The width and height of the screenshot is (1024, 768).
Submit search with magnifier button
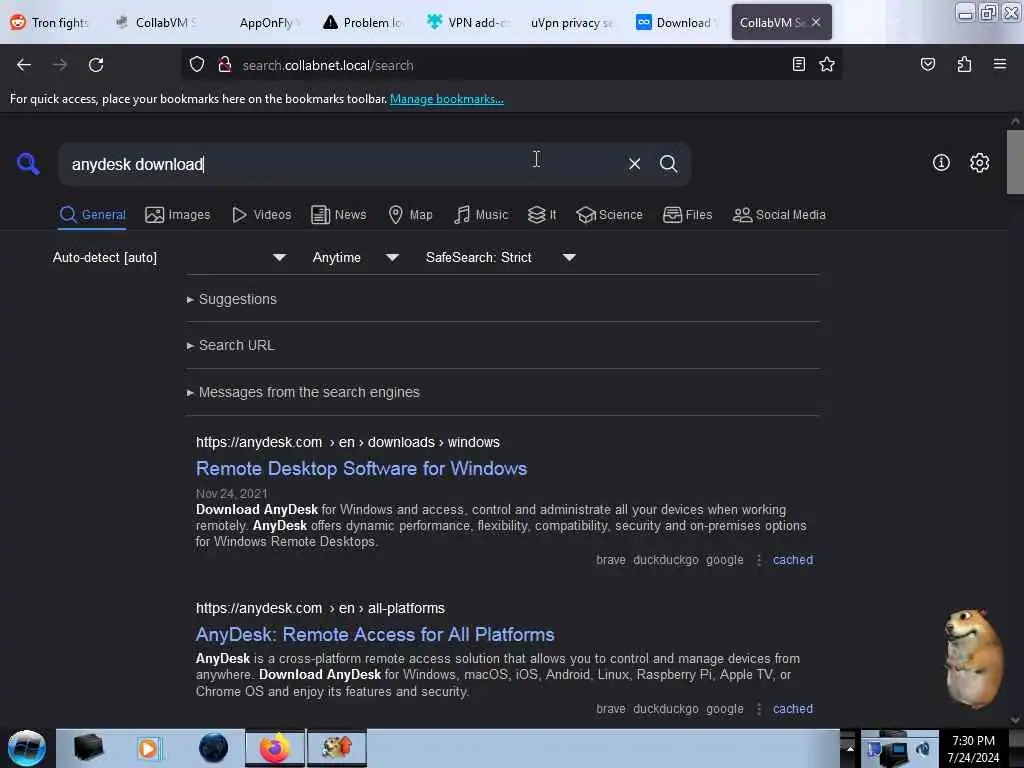click(668, 164)
